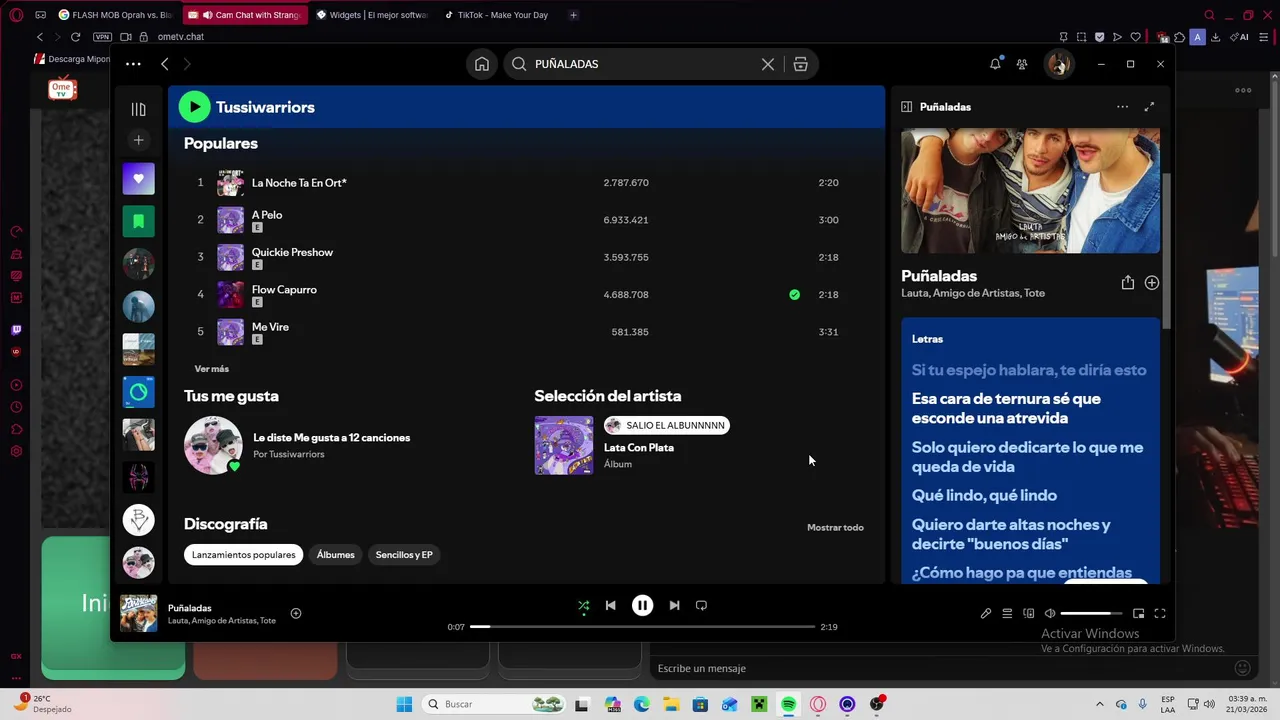Enter fullscreen player mode
This screenshot has width=1280, height=720.
(x=1160, y=614)
